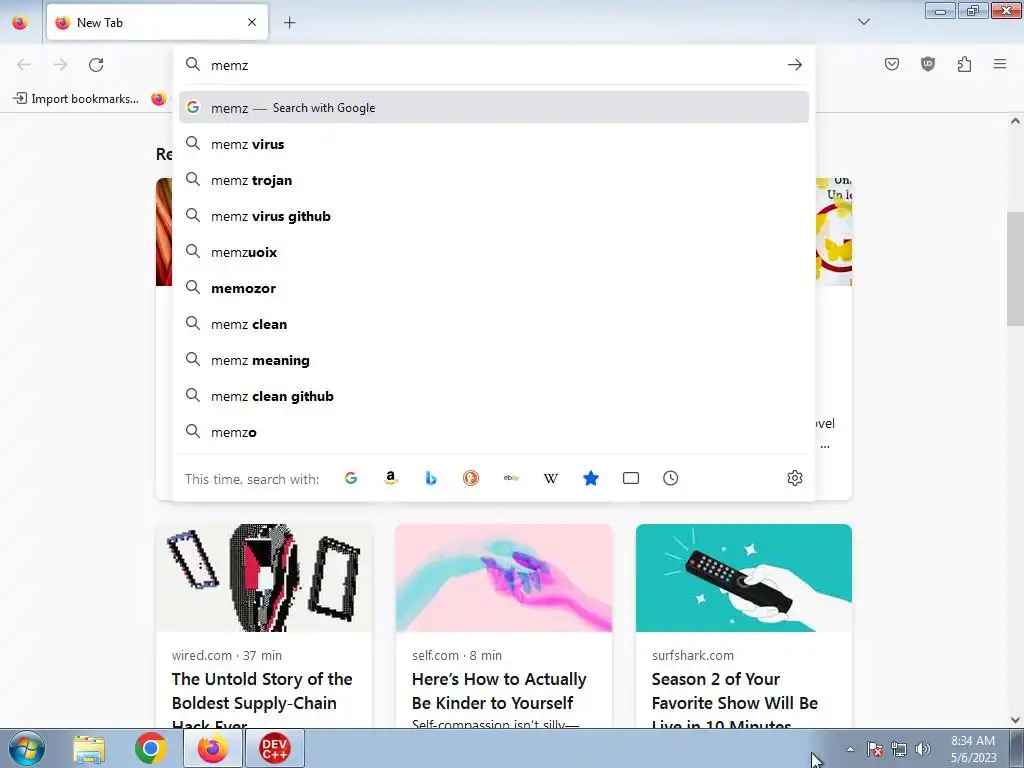
Task: Pick the memzo suggestion
Action: [494, 432]
